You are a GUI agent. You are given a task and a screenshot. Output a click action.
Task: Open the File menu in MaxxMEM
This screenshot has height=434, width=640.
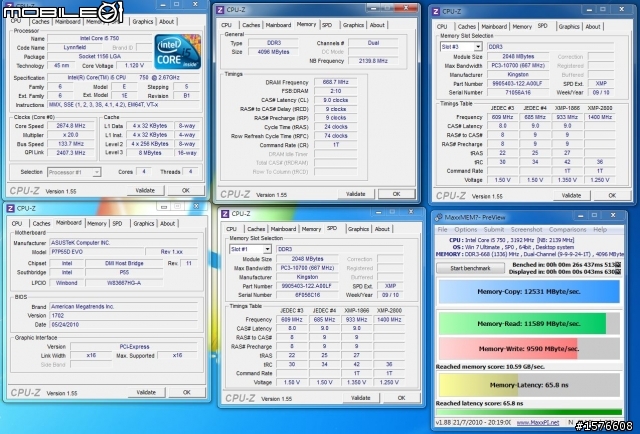tap(442, 229)
